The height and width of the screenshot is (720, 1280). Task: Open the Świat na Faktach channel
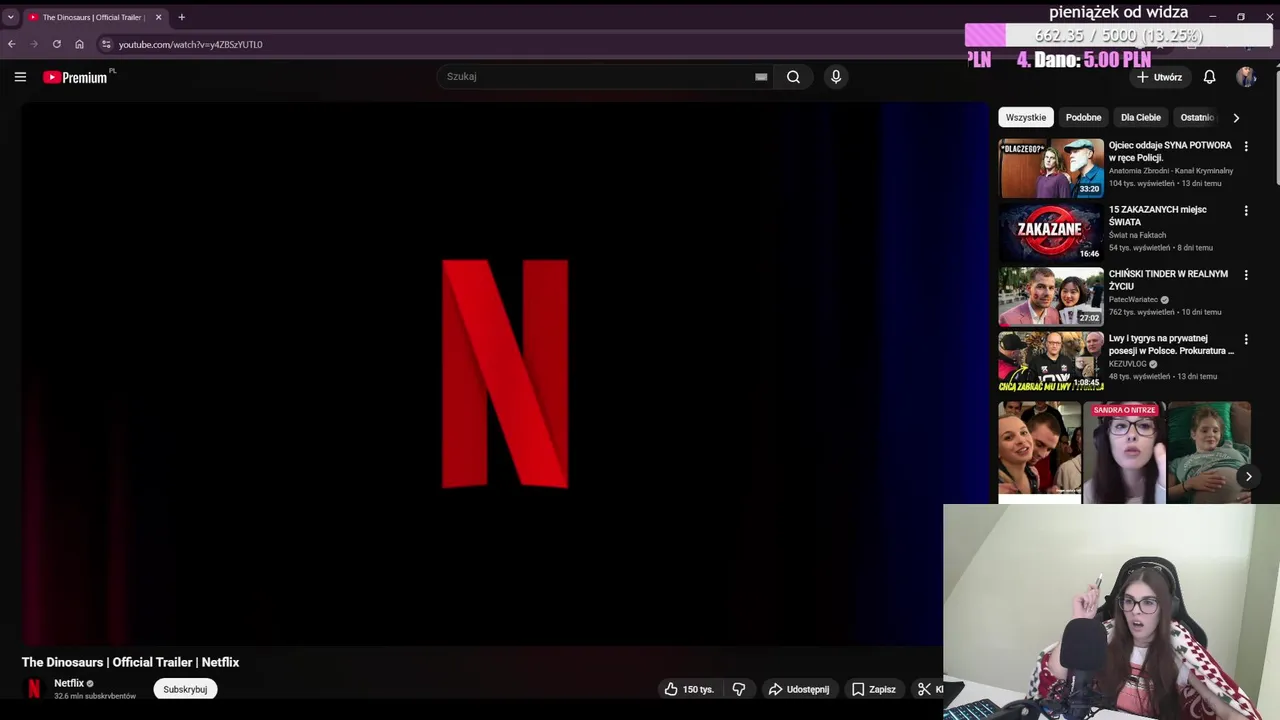tap(1137, 235)
